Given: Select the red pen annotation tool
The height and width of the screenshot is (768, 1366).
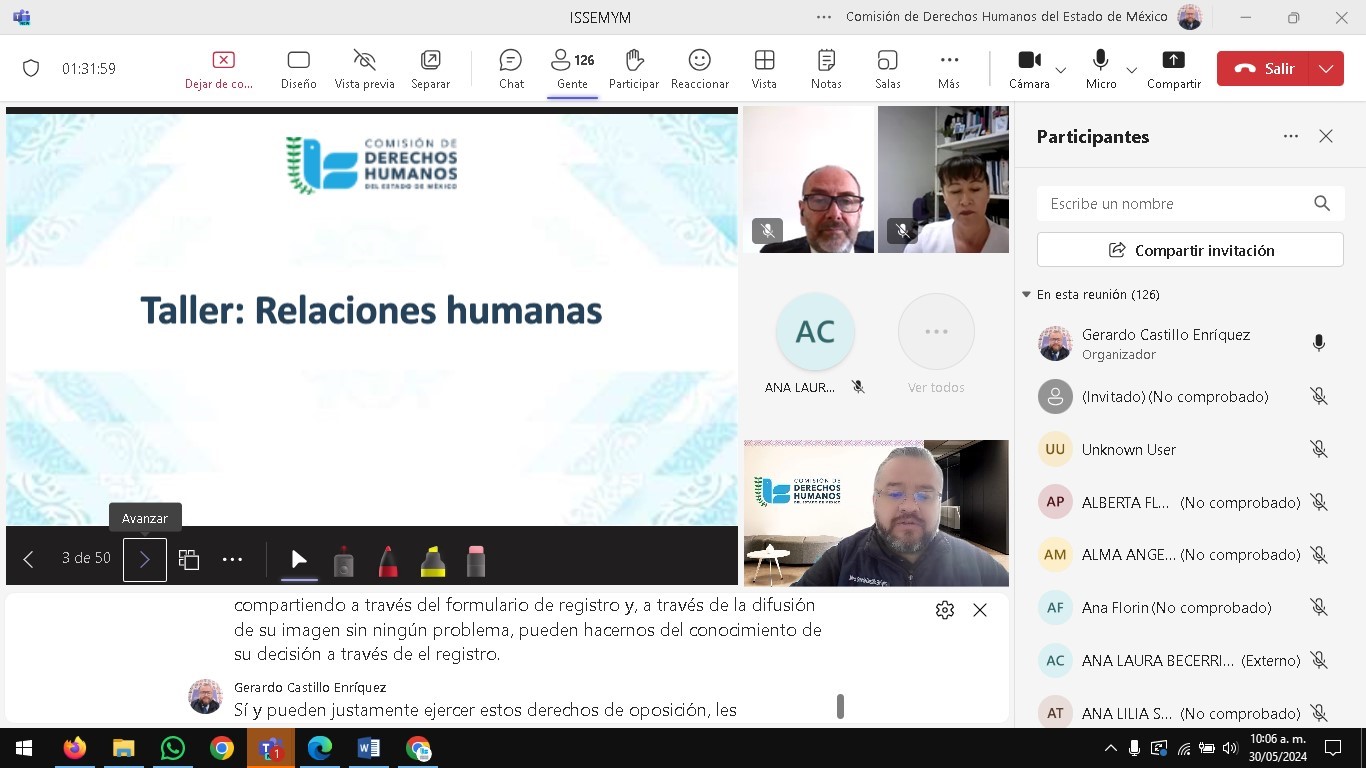Looking at the screenshot, I should click(x=388, y=561).
